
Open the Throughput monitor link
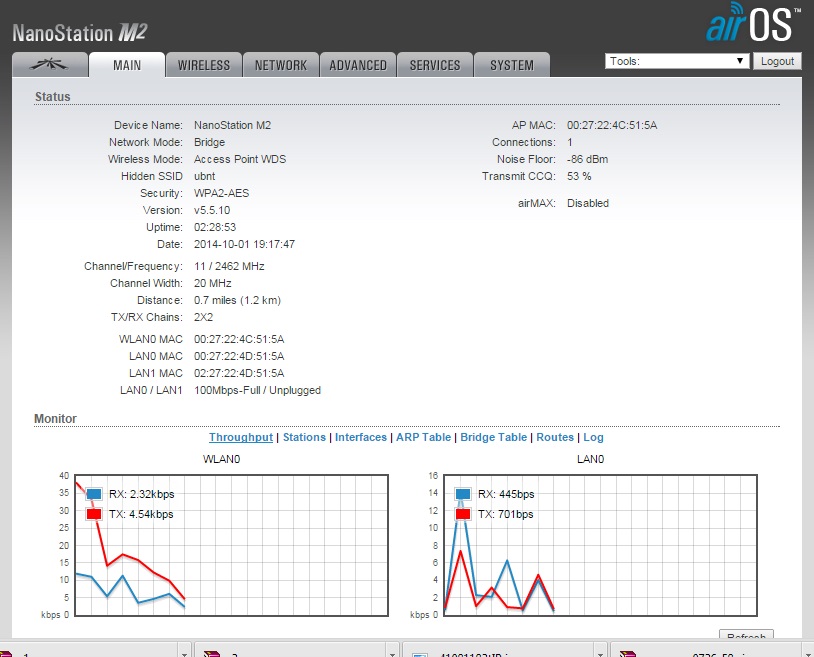(x=241, y=437)
